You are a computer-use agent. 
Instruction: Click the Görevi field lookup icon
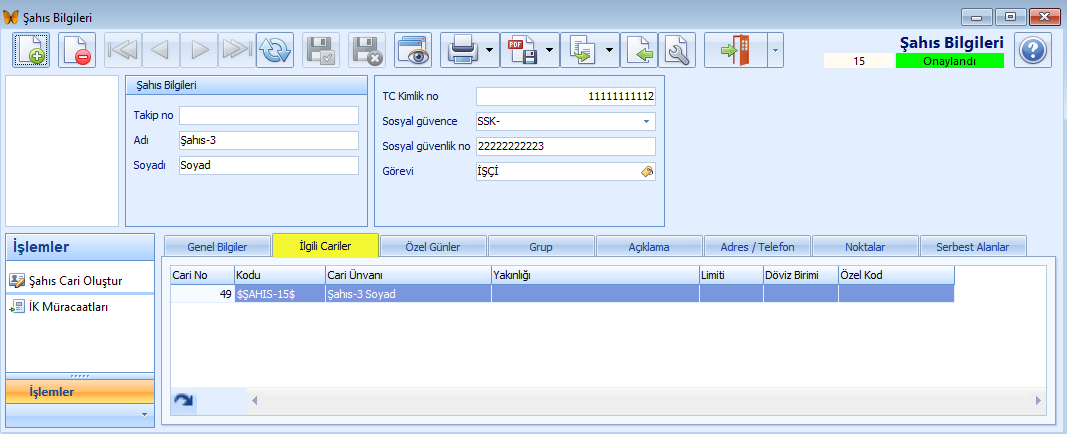coord(647,171)
